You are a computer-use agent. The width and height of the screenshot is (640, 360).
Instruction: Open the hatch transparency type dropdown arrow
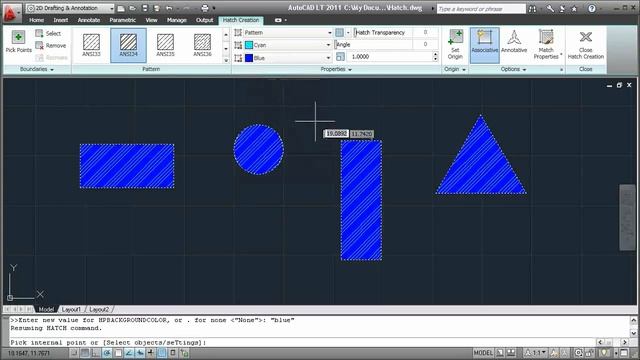point(348,32)
